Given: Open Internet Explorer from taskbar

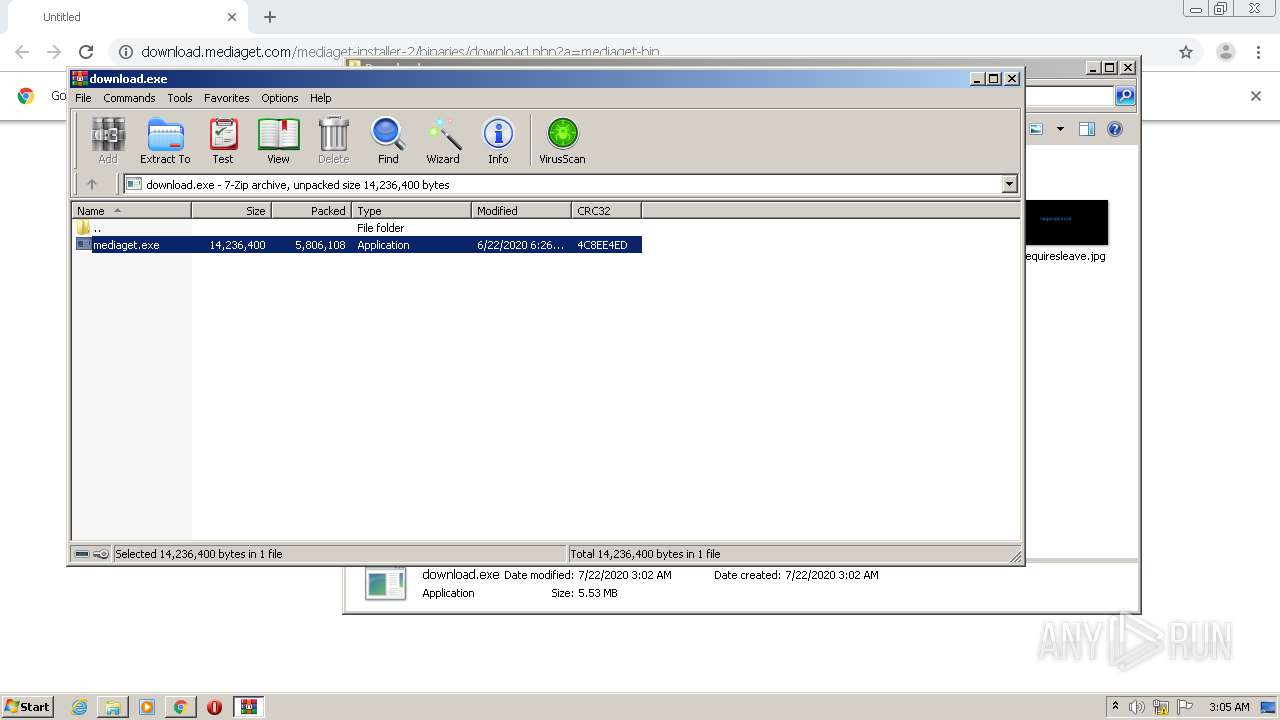Looking at the screenshot, I should 79,707.
